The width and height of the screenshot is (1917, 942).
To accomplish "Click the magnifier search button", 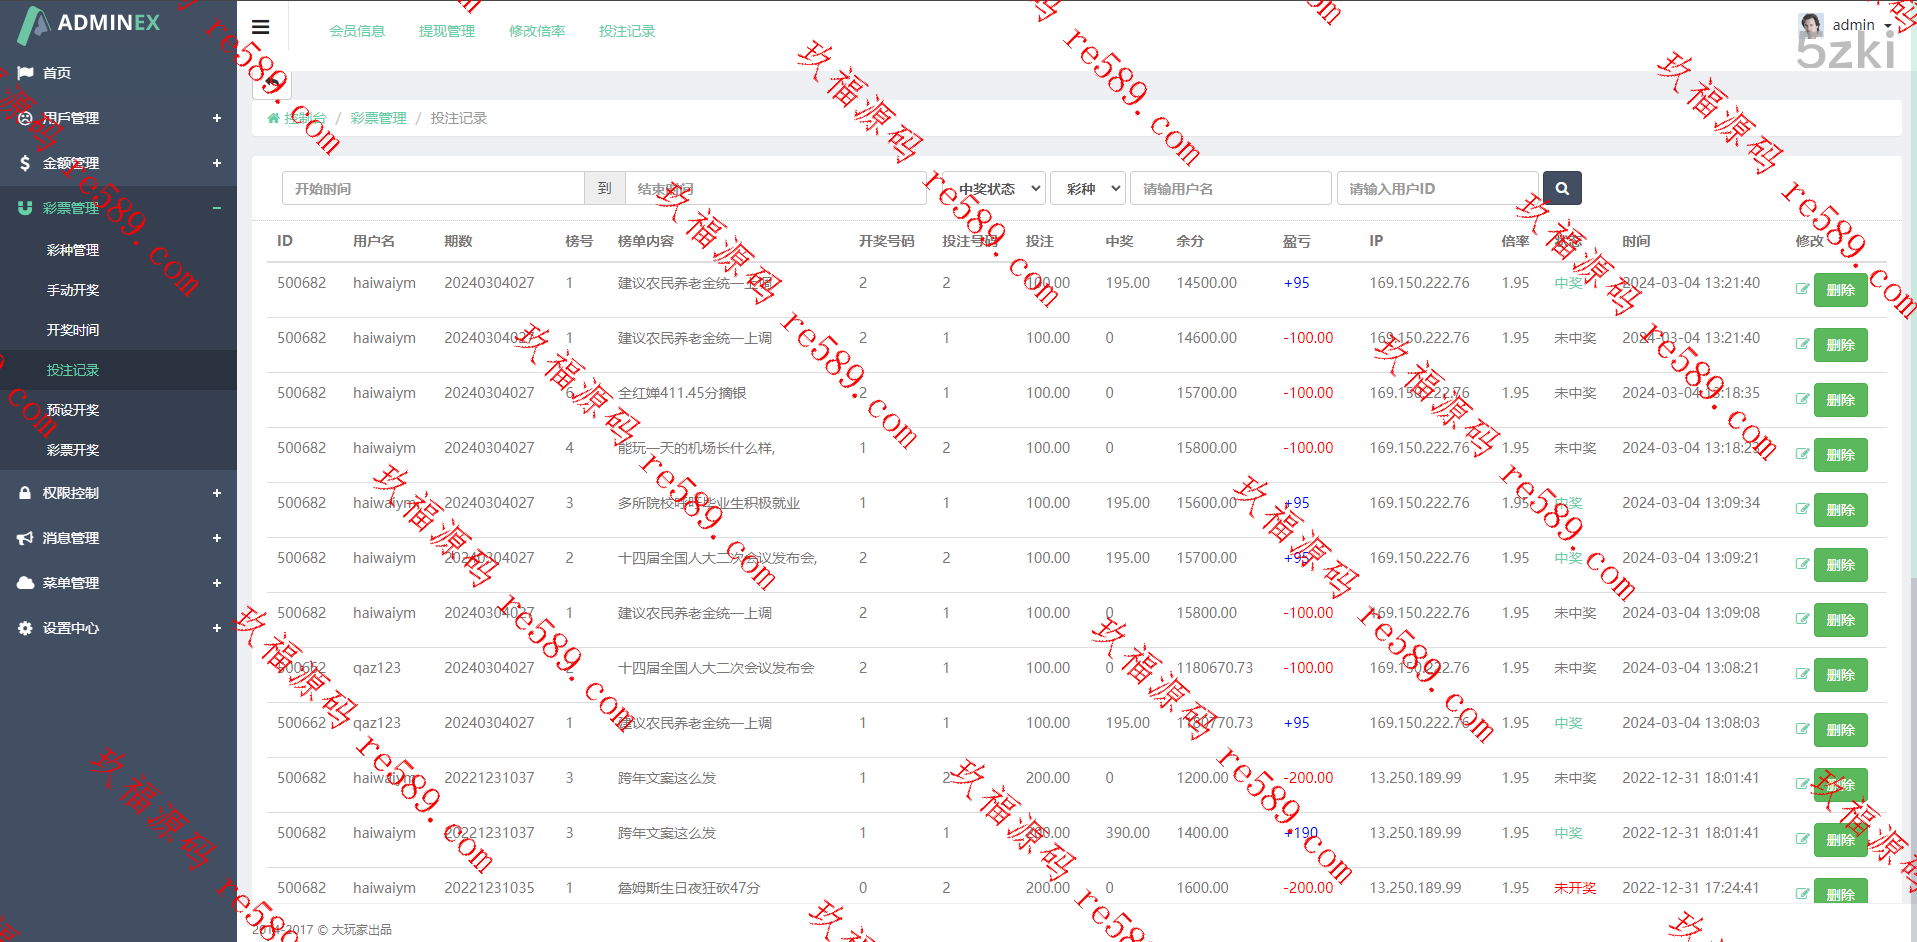I will tap(1561, 188).
